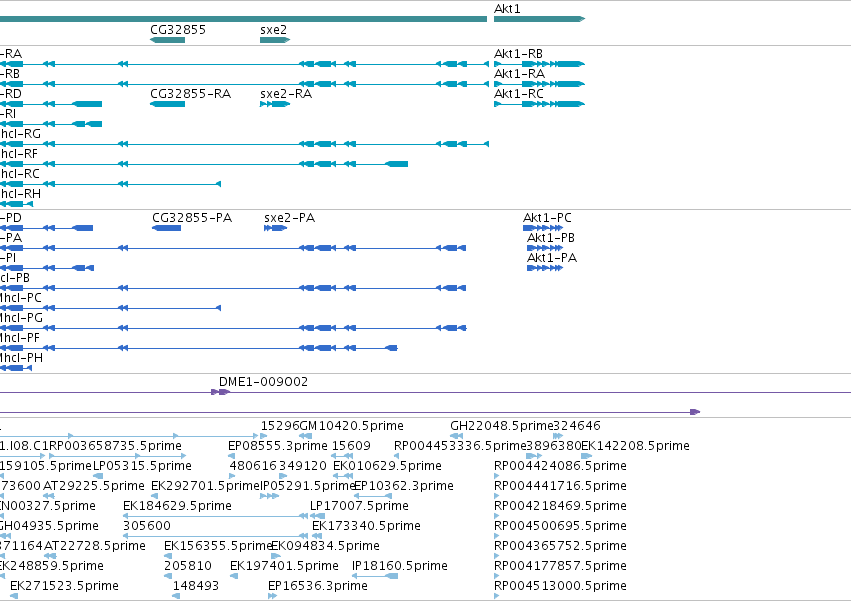Click the Akt1-PC protein glyph

click(x=543, y=228)
